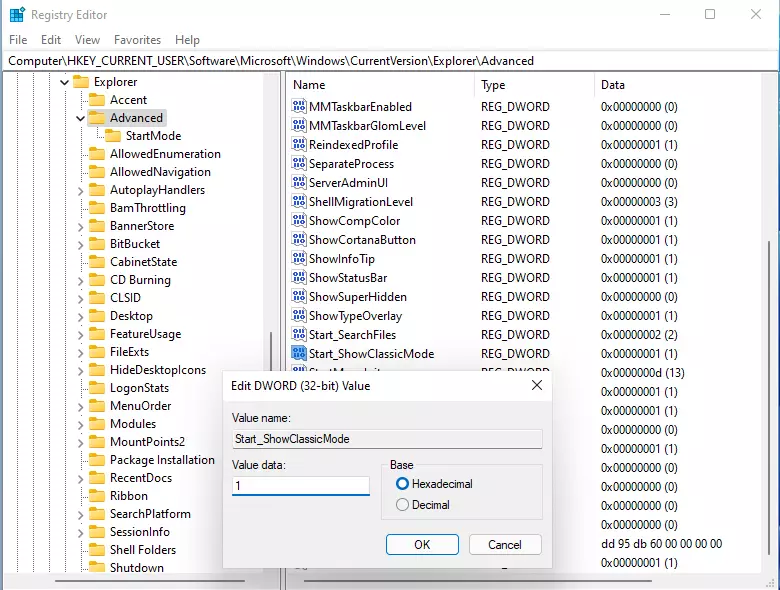The image size is (780, 590).
Task: Open the Edit menu
Action: pos(51,40)
